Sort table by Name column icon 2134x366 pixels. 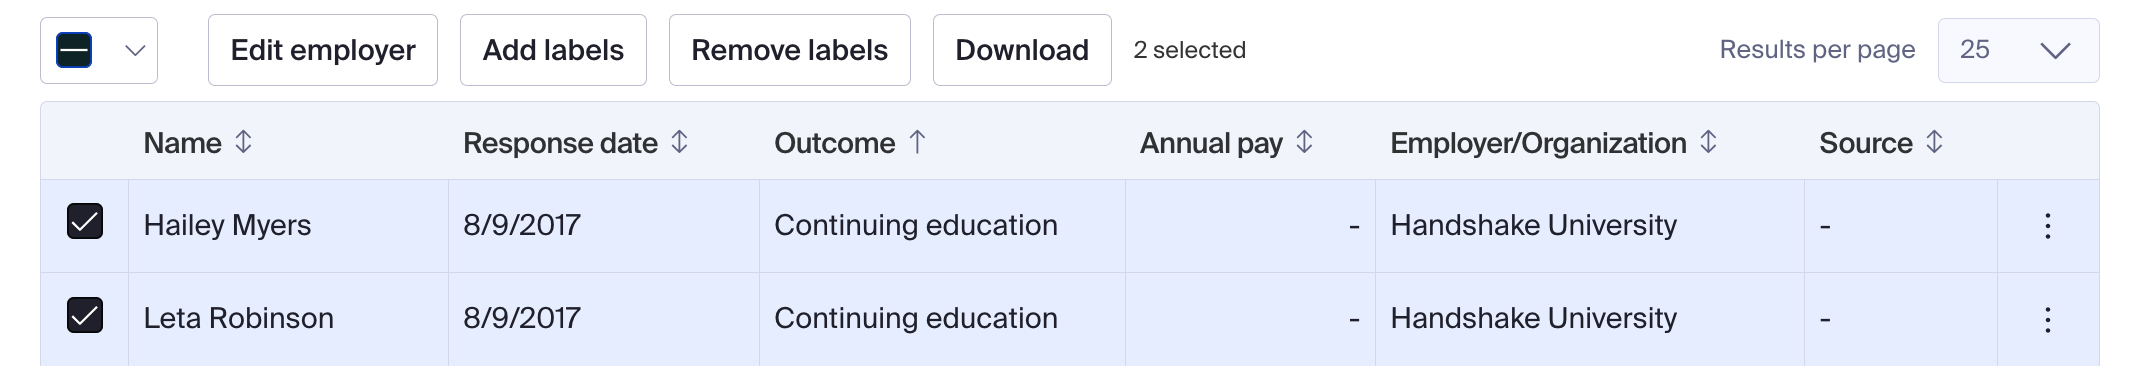[243, 142]
